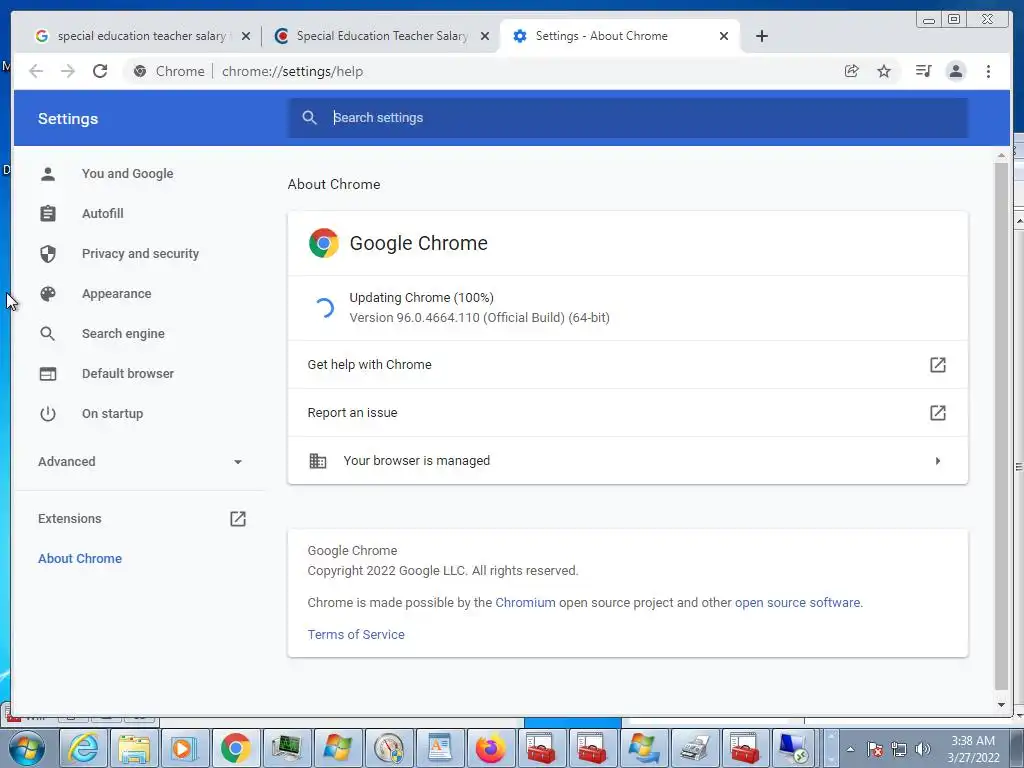
Task: Open the Chromium project link
Action: point(525,602)
